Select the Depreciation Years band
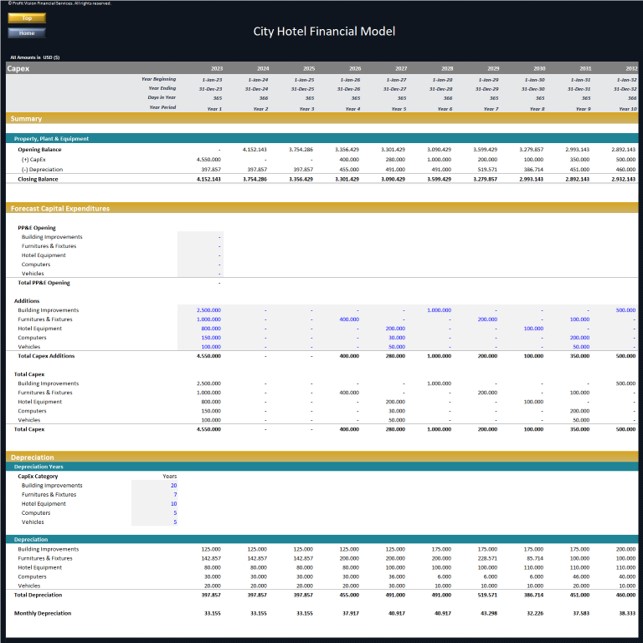The height and width of the screenshot is (643, 643). pos(322,467)
